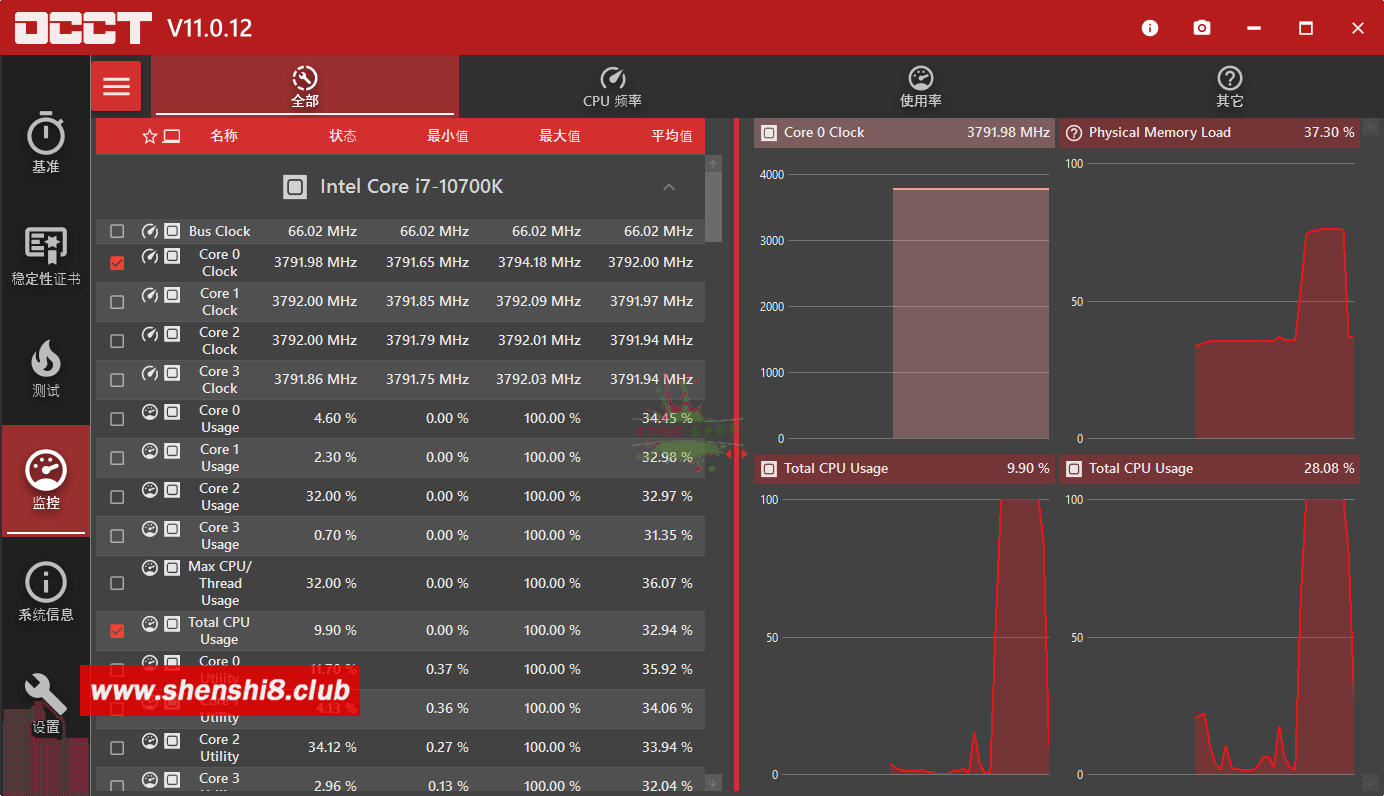Open the hamburger menu button

pos(116,86)
